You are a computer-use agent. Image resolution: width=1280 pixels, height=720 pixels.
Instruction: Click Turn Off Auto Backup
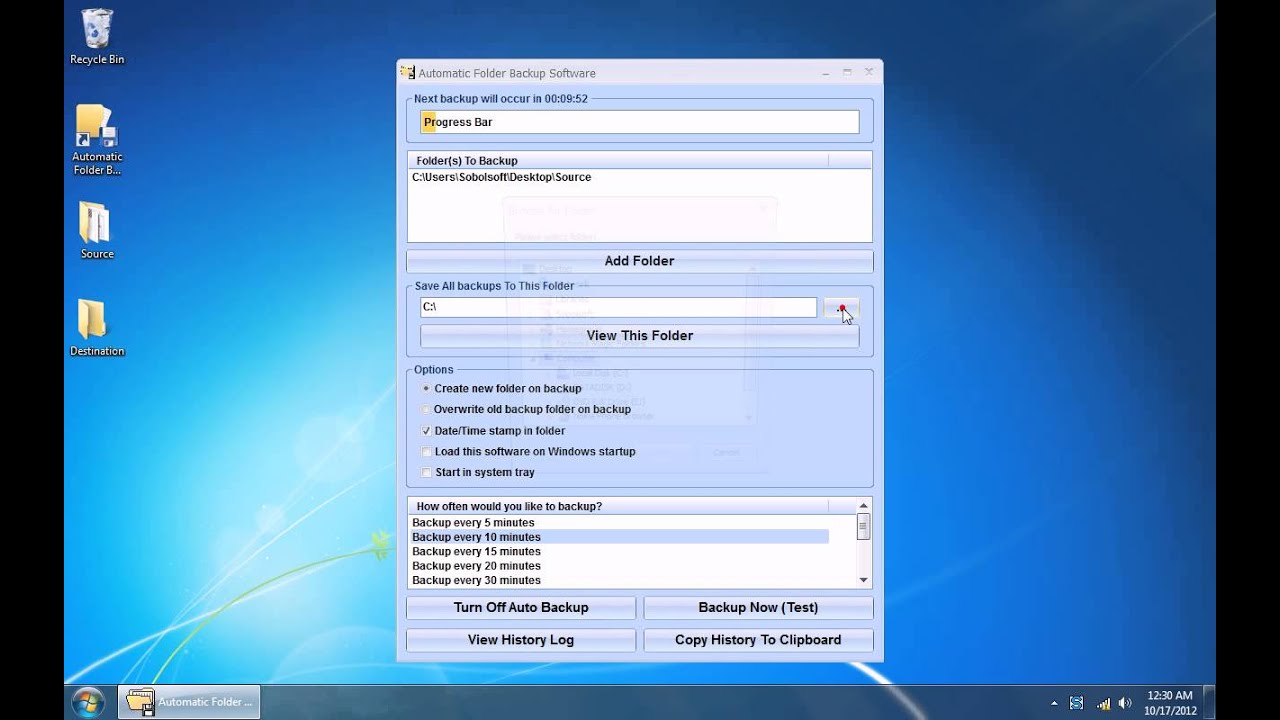click(x=521, y=608)
